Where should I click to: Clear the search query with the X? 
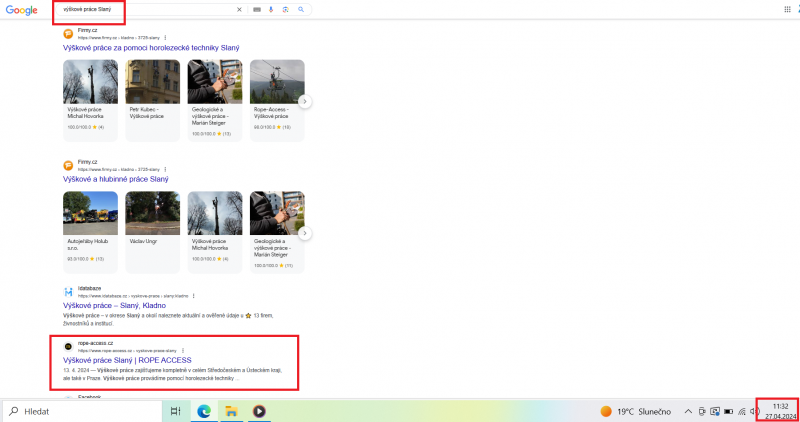[239, 10]
